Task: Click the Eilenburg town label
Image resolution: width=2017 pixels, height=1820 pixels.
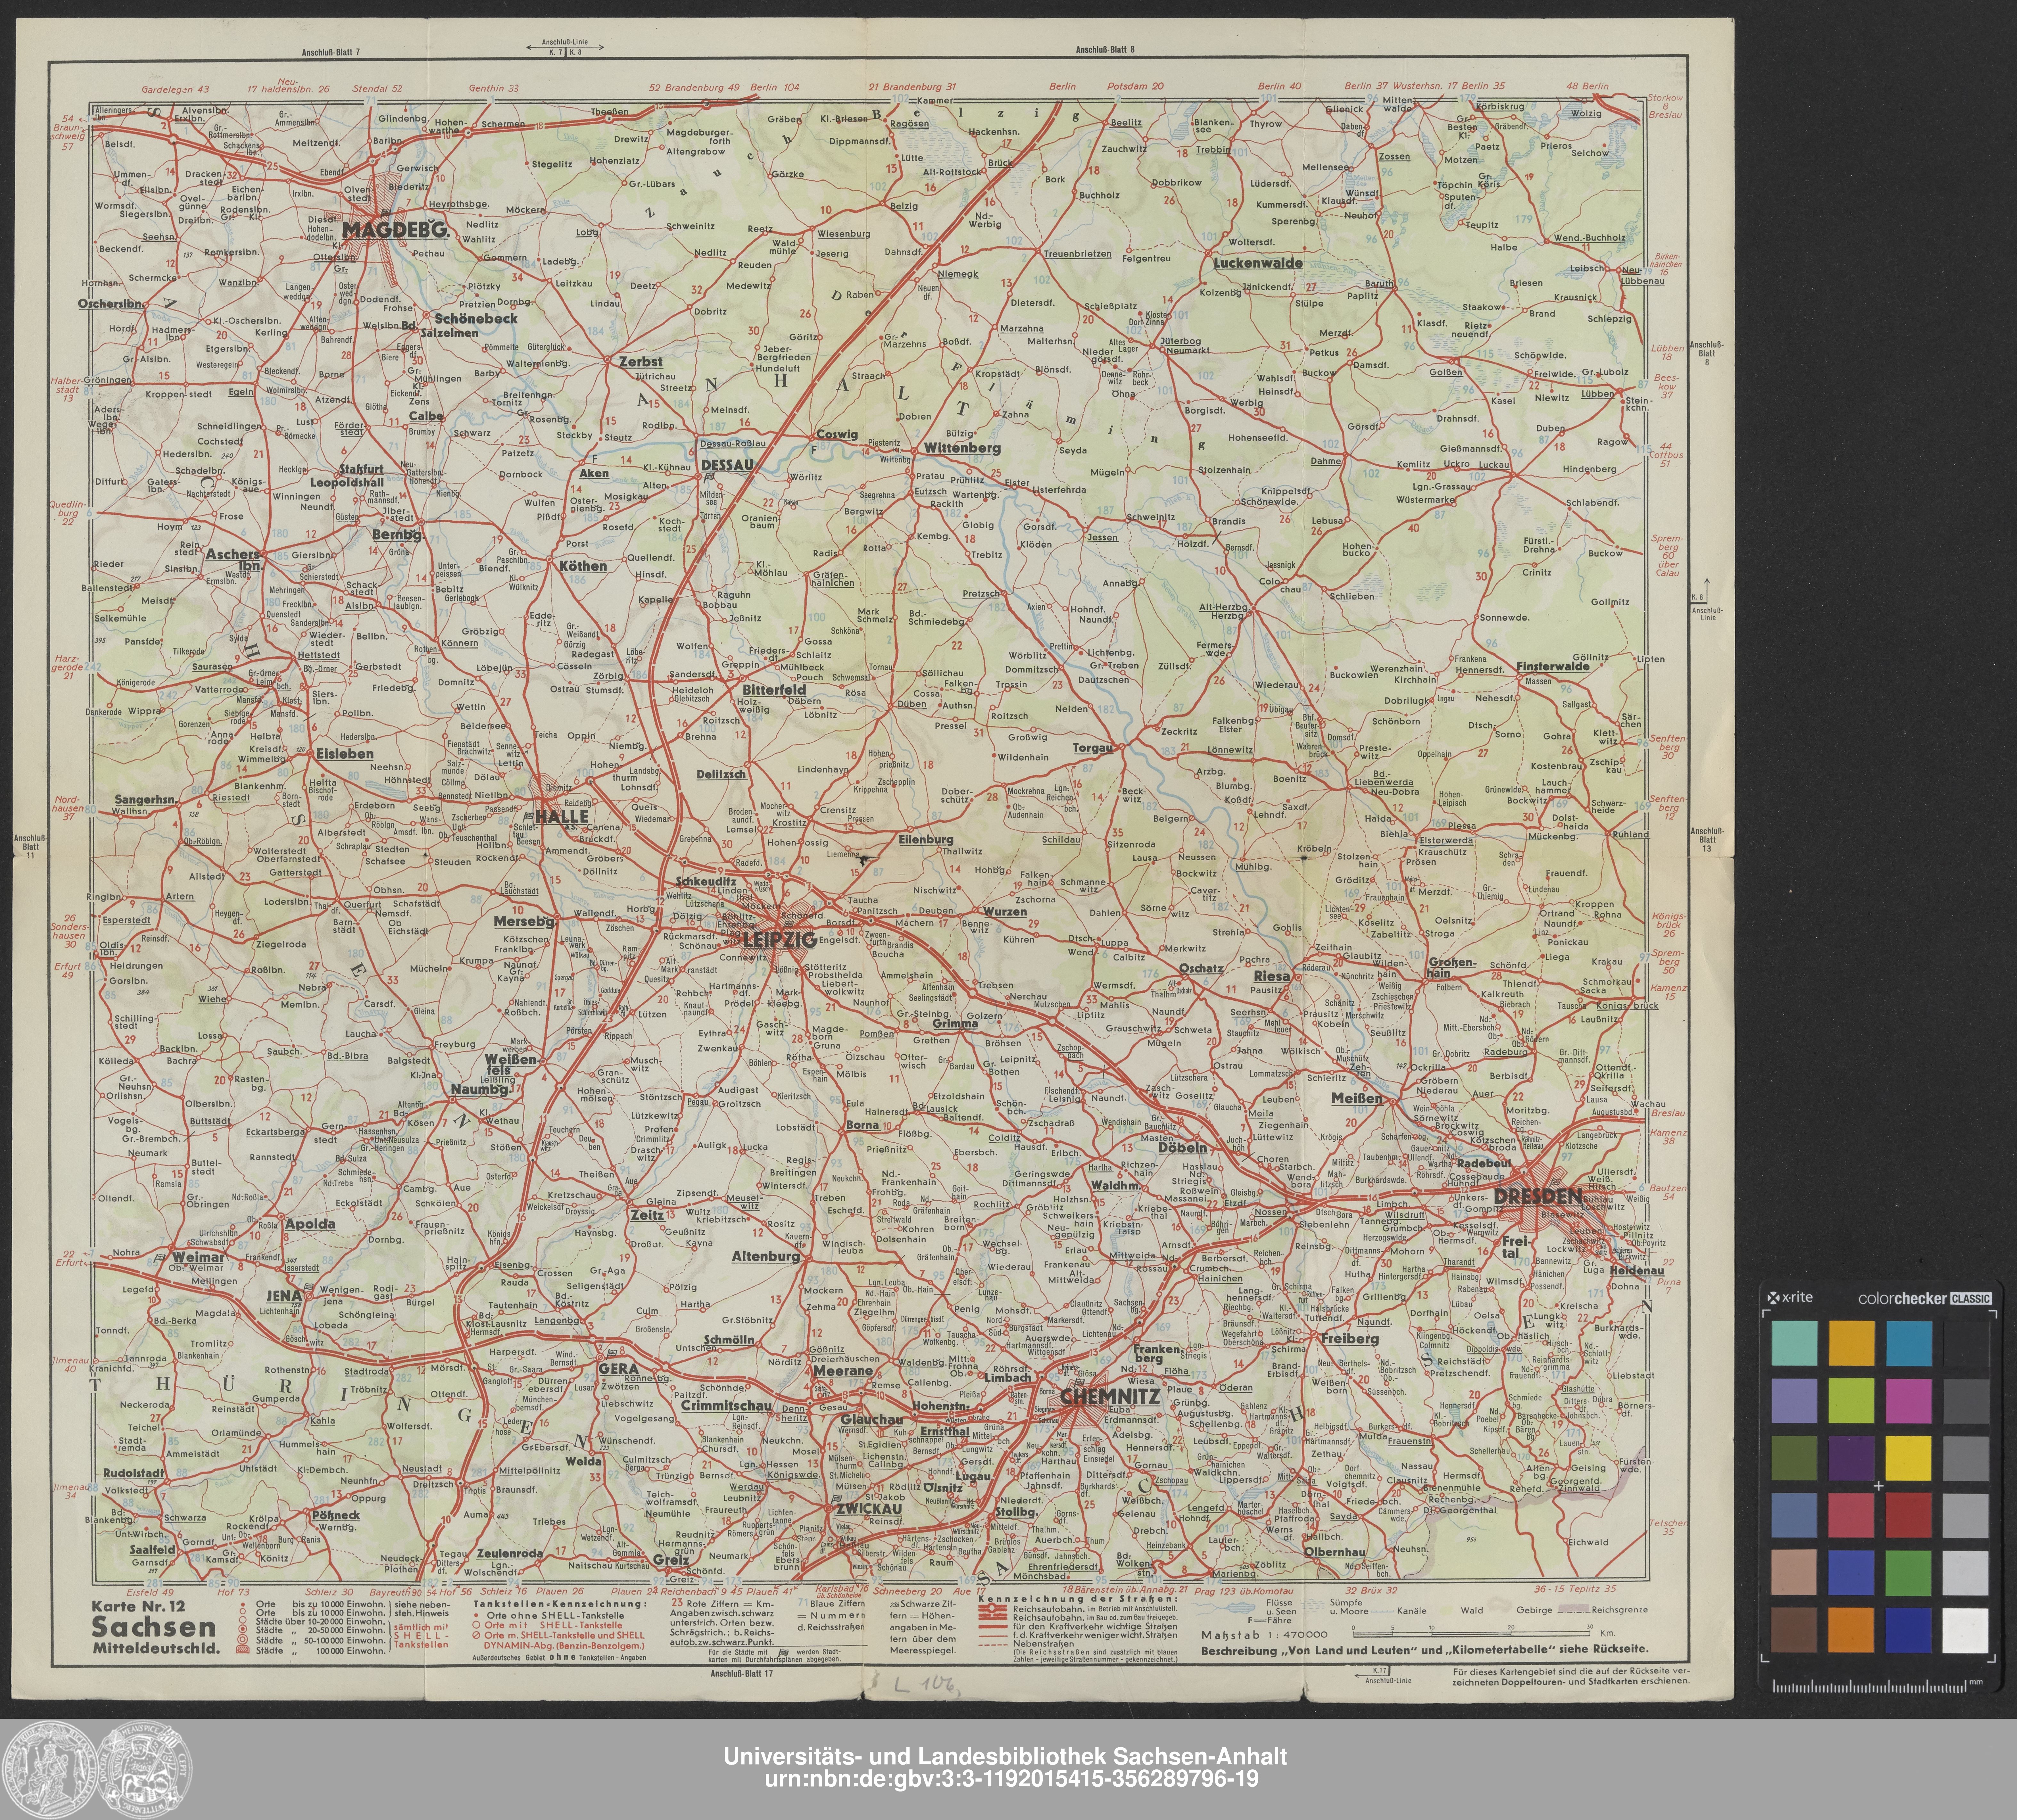Action: point(926,840)
